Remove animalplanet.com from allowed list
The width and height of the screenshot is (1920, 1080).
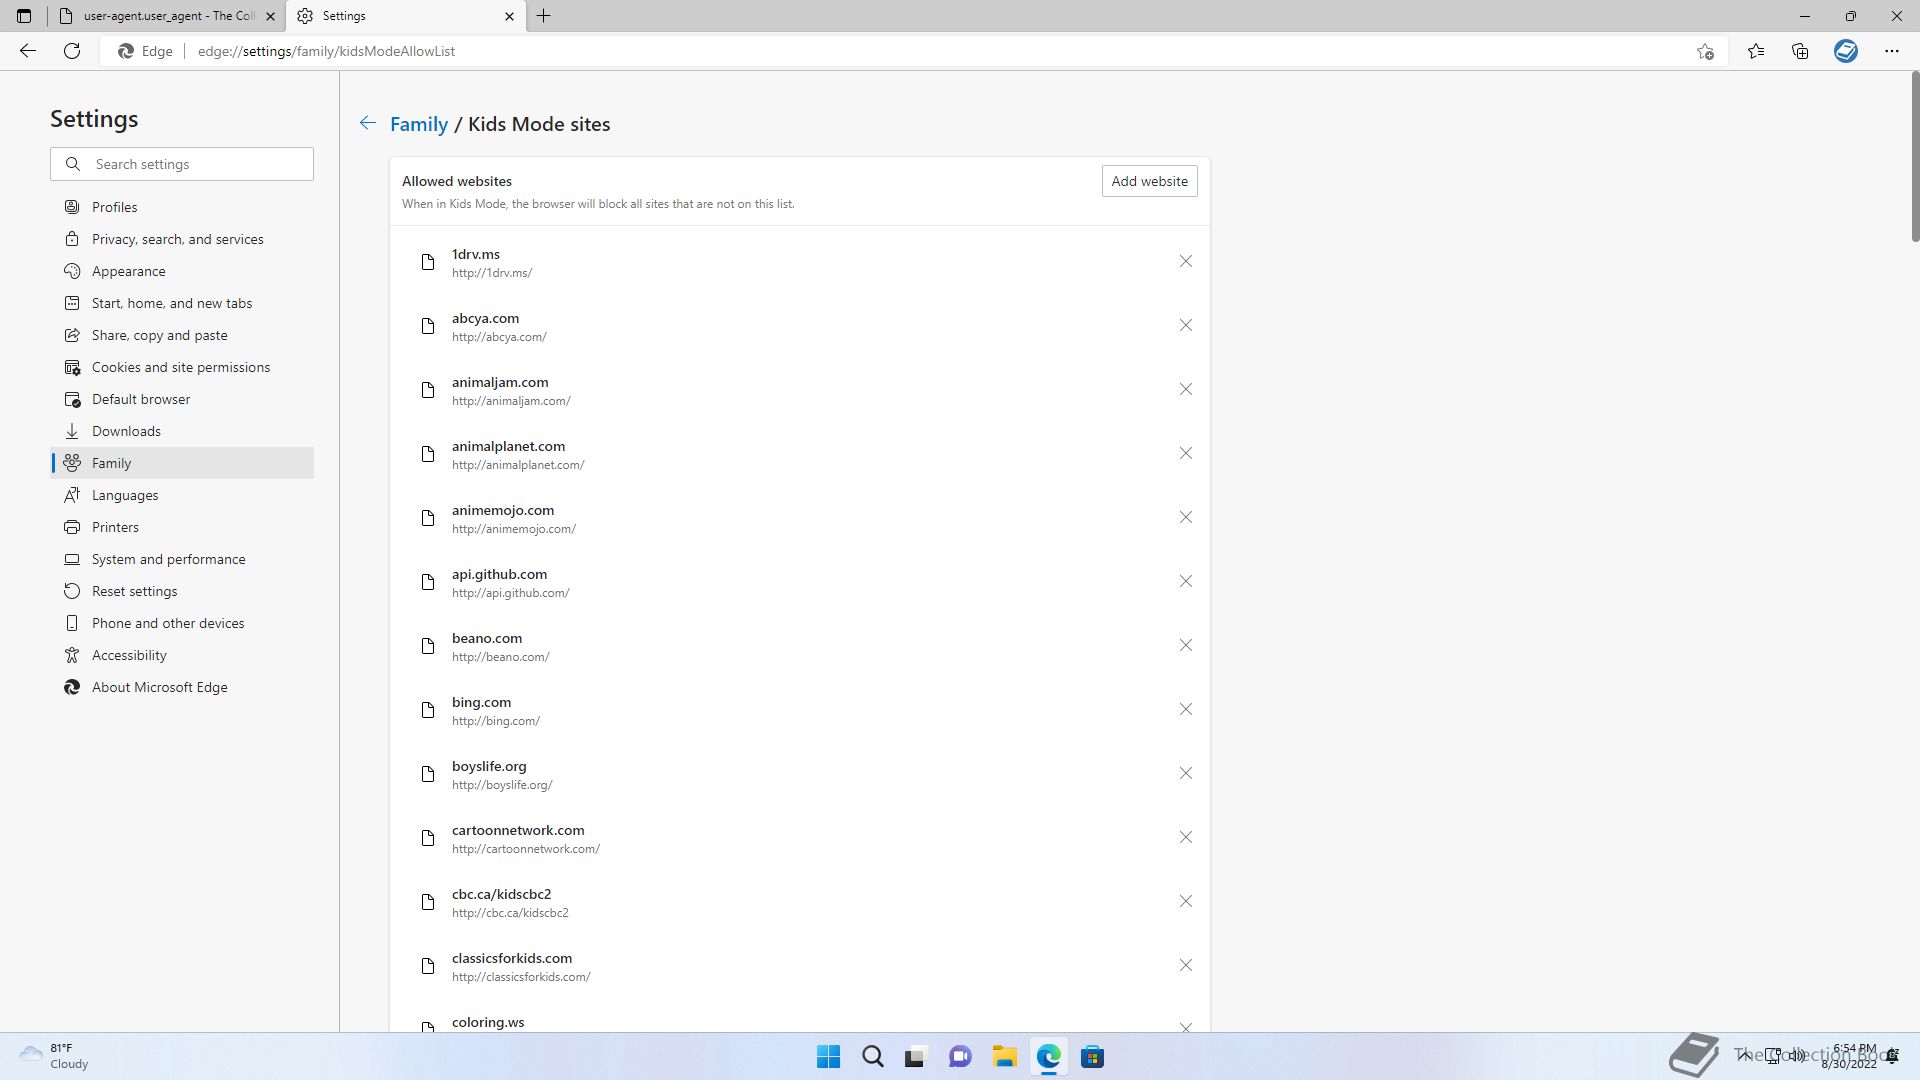pyautogui.click(x=1185, y=454)
